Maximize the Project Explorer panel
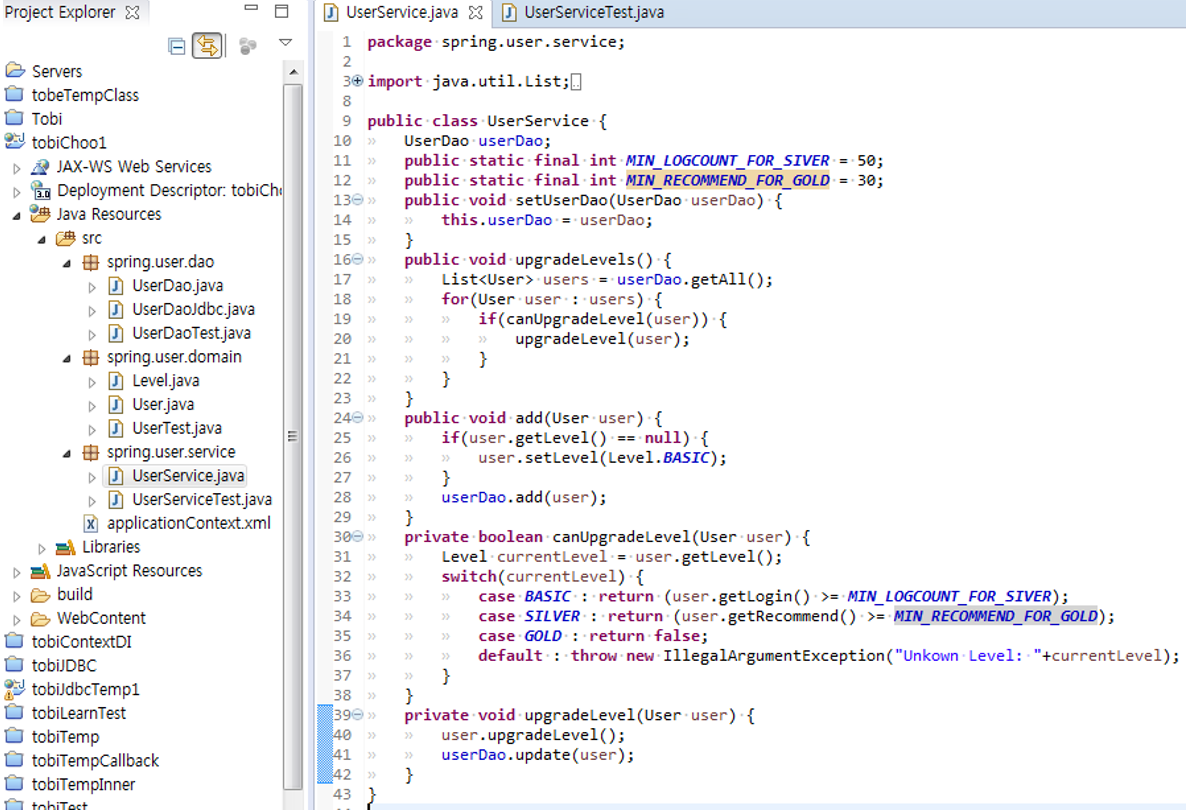This screenshot has height=810, width=1186. click(281, 11)
